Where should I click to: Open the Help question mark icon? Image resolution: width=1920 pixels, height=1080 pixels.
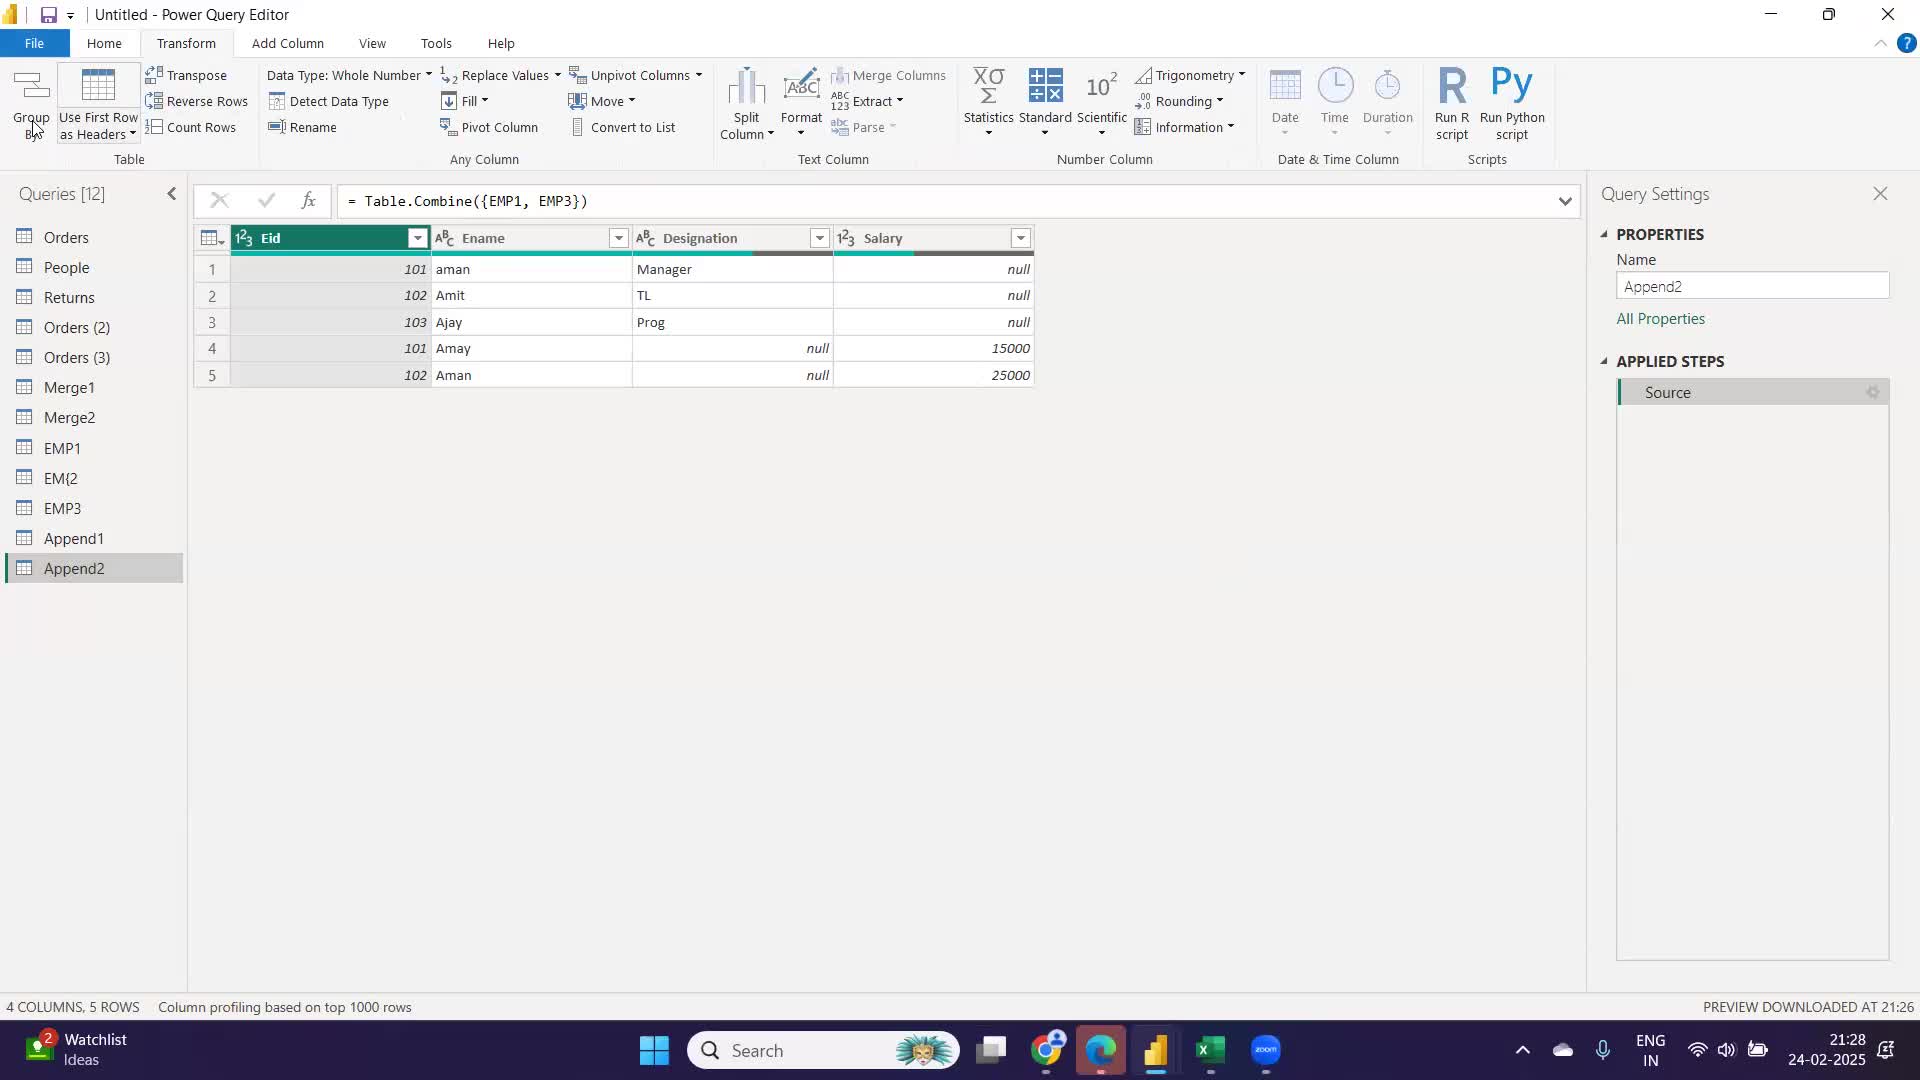tap(1907, 43)
